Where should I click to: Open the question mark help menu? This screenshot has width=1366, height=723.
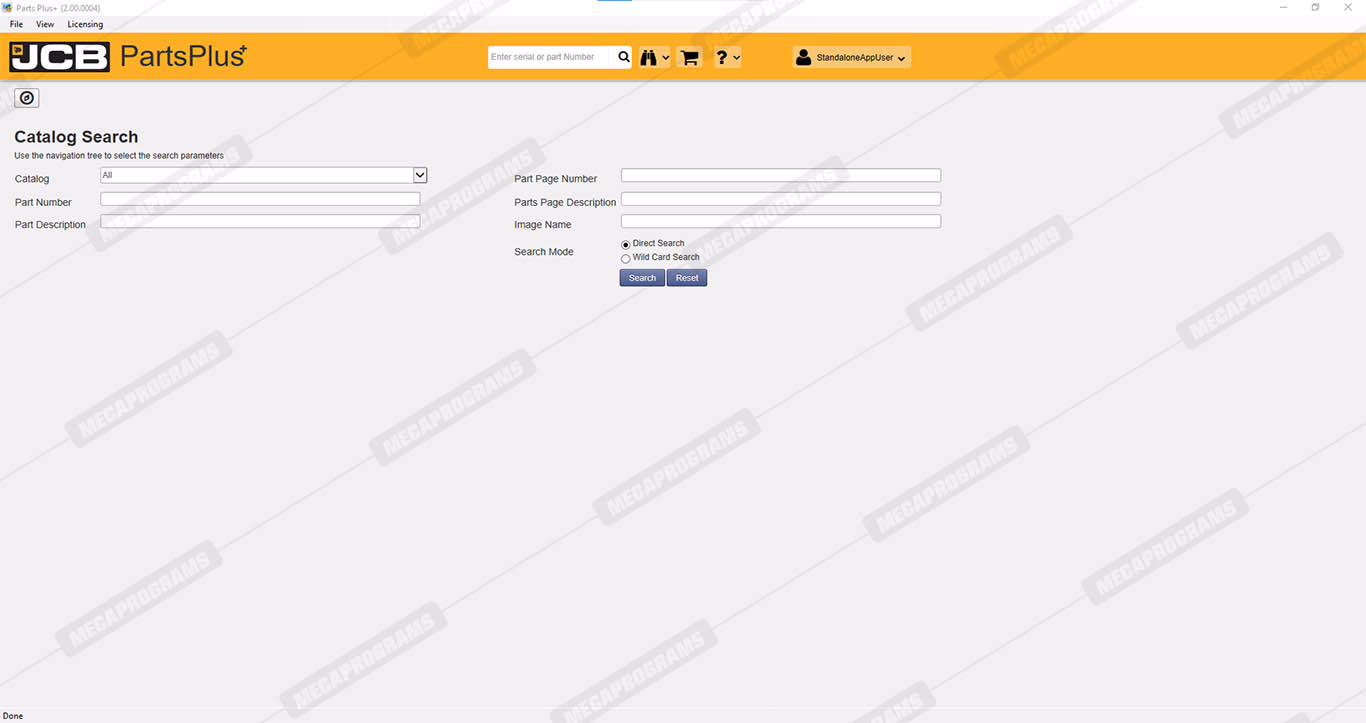(728, 58)
